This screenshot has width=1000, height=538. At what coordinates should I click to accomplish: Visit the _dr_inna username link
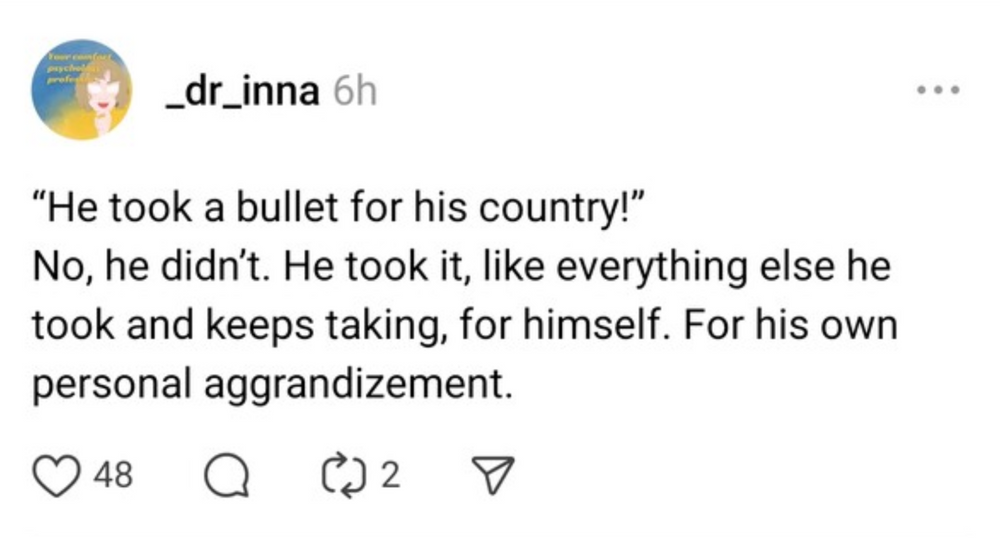tap(242, 93)
